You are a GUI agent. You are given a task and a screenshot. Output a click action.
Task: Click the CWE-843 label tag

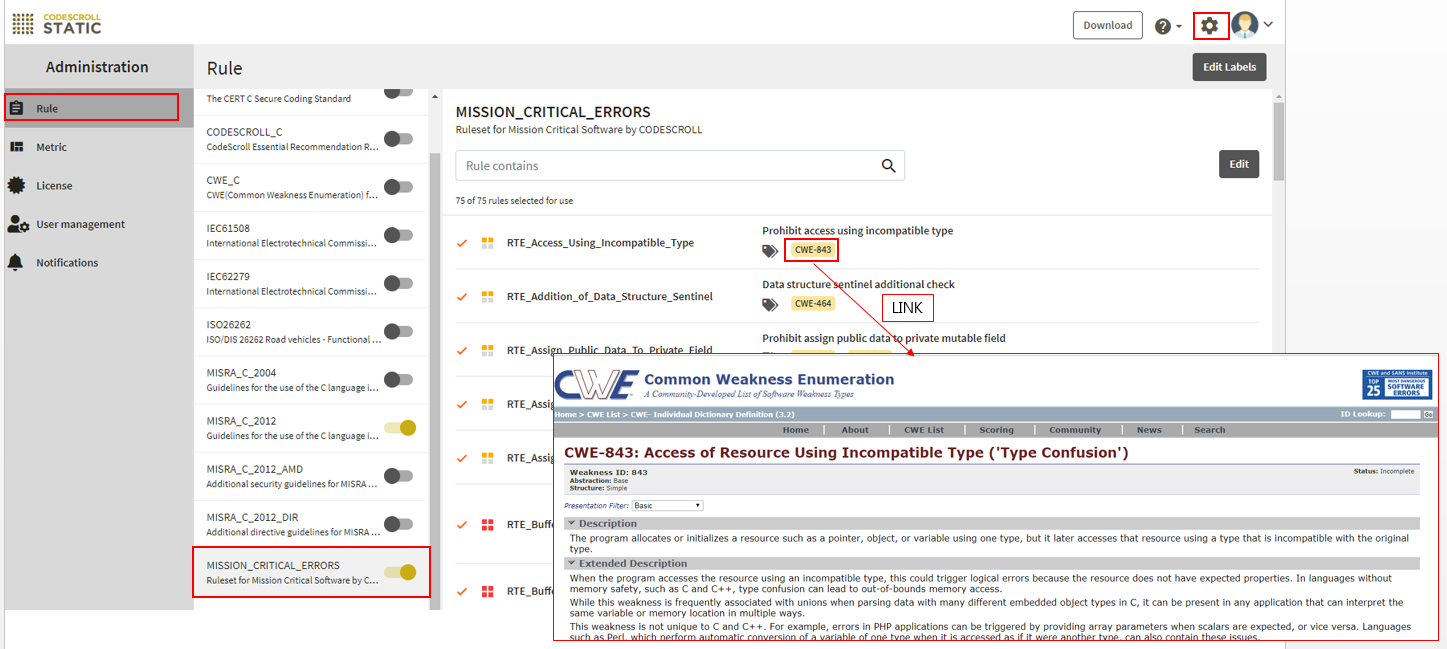click(812, 250)
